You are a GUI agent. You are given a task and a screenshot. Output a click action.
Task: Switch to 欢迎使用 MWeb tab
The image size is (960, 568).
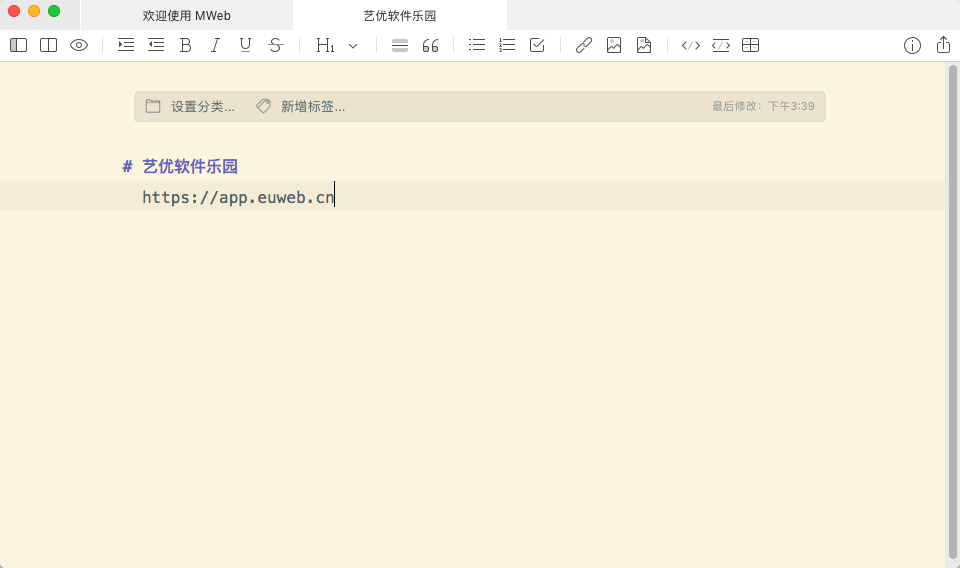187,16
